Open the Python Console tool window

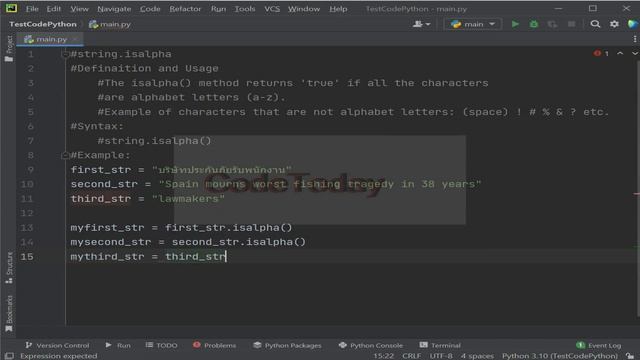click(x=371, y=345)
